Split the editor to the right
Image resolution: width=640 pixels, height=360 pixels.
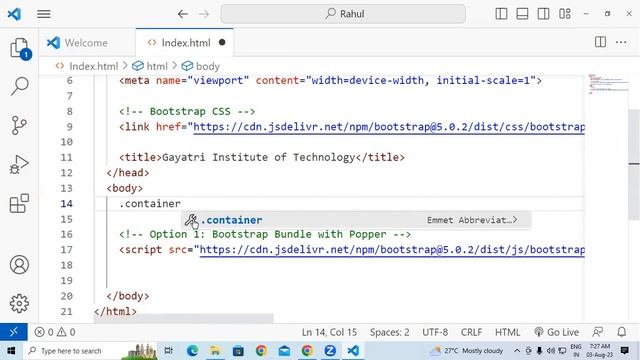click(x=600, y=42)
